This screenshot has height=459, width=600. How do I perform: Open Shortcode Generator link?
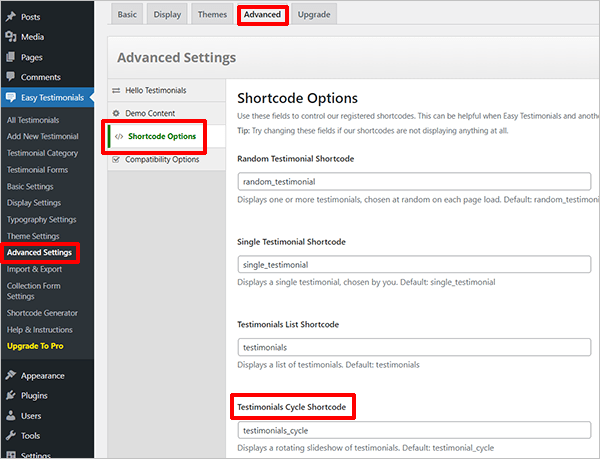point(42,313)
